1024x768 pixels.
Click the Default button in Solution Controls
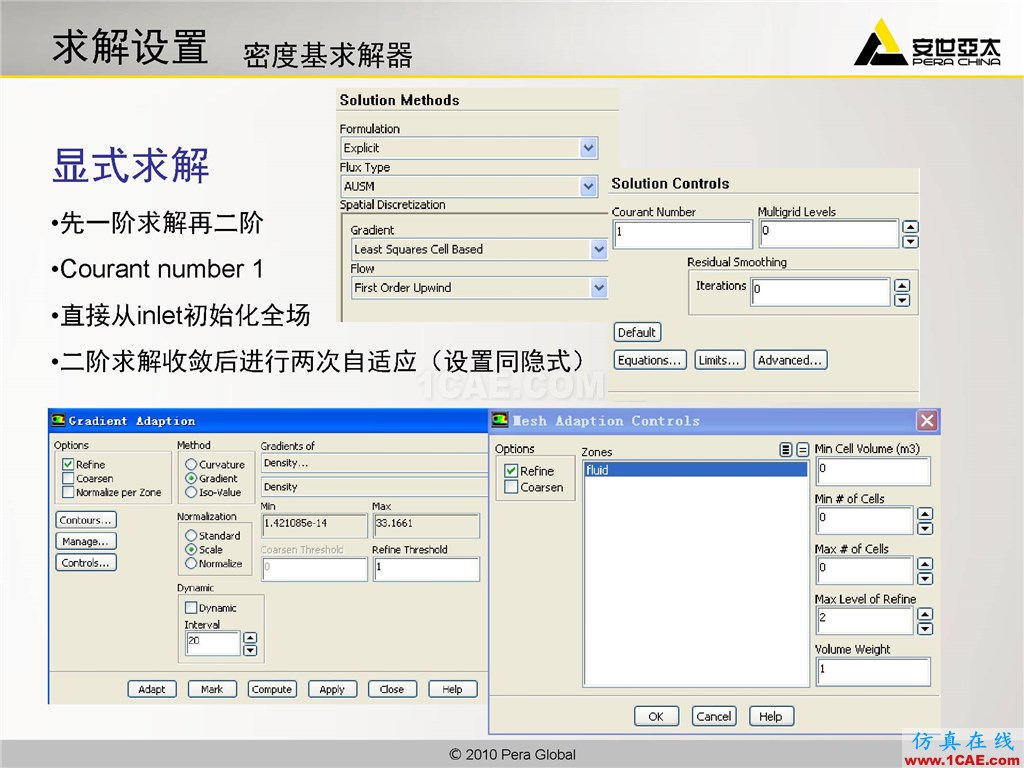coord(637,332)
